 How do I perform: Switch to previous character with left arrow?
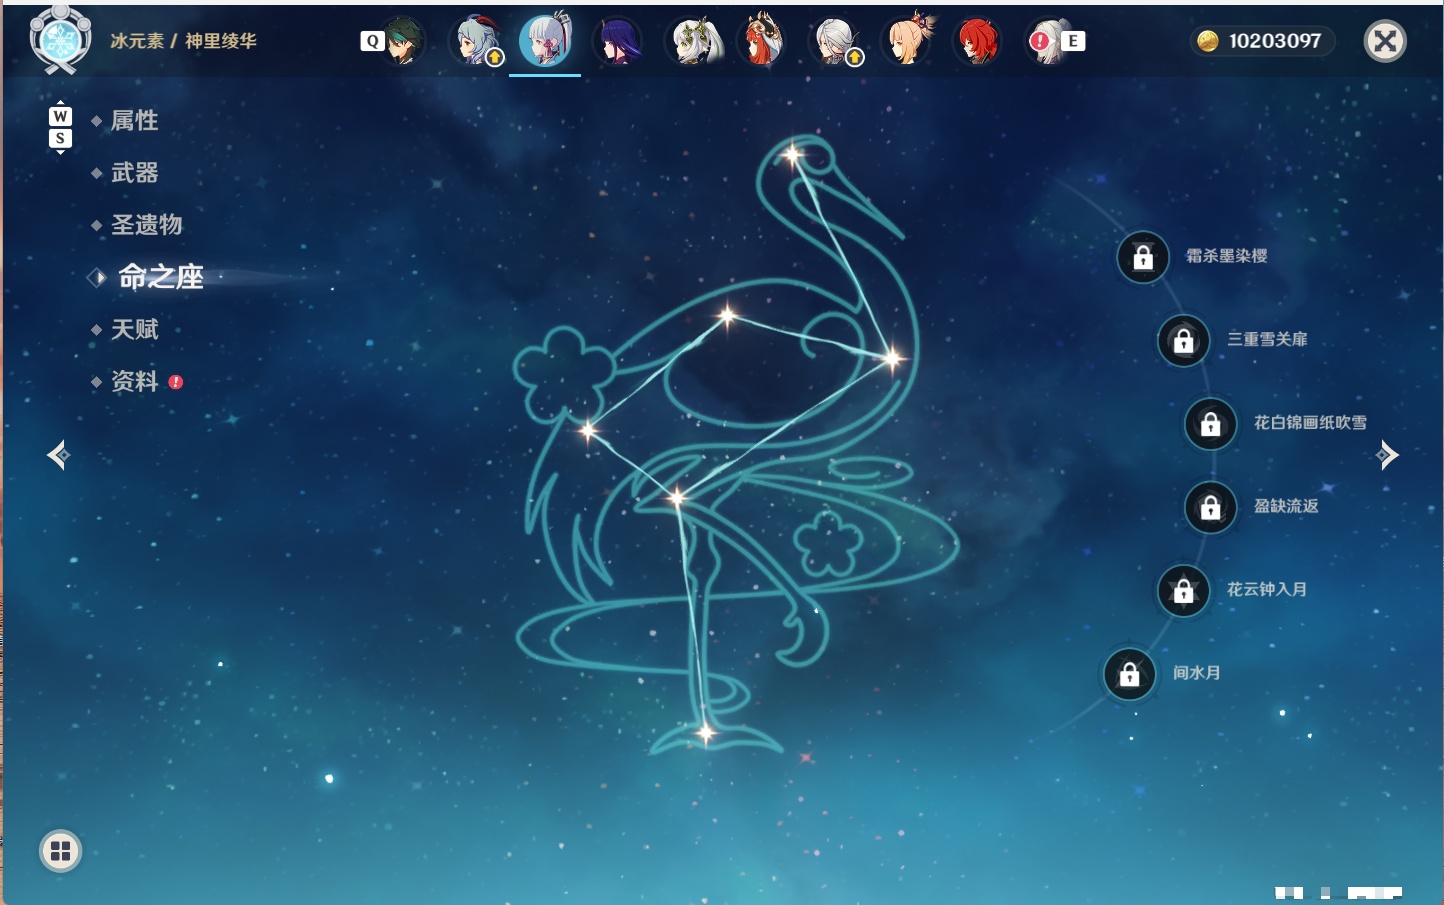coord(59,455)
